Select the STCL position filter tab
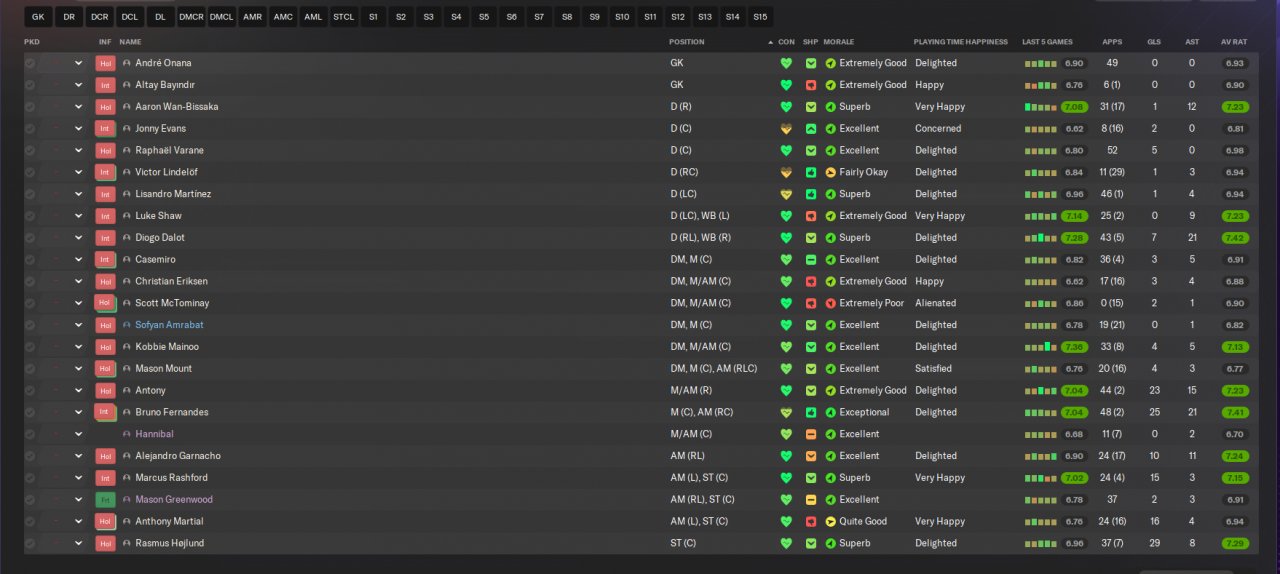Screen dimensions: 1280x574 (x=343, y=17)
